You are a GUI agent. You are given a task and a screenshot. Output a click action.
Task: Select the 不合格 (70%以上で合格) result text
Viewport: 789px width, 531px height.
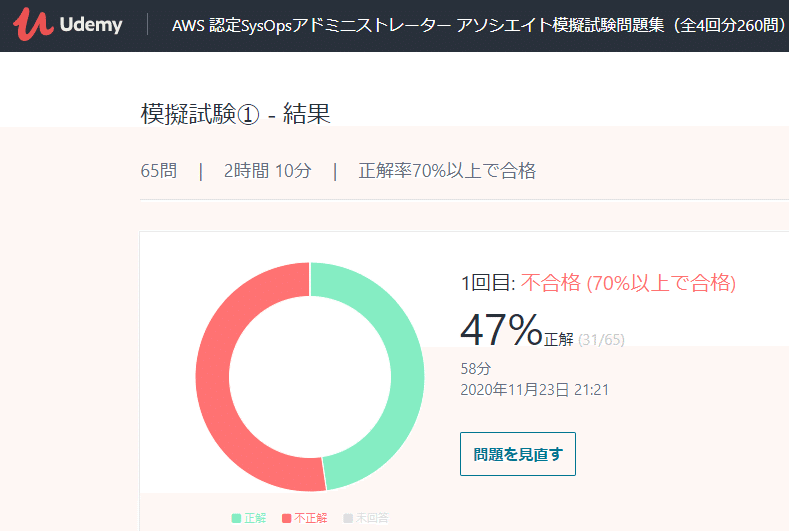coord(628,283)
